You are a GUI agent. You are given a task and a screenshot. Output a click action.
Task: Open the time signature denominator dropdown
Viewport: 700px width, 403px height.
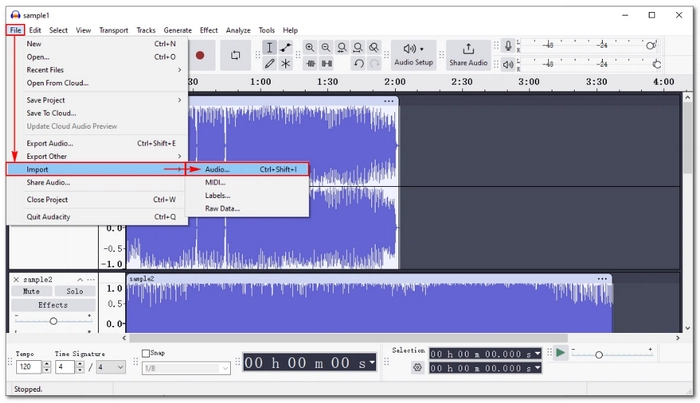click(111, 367)
